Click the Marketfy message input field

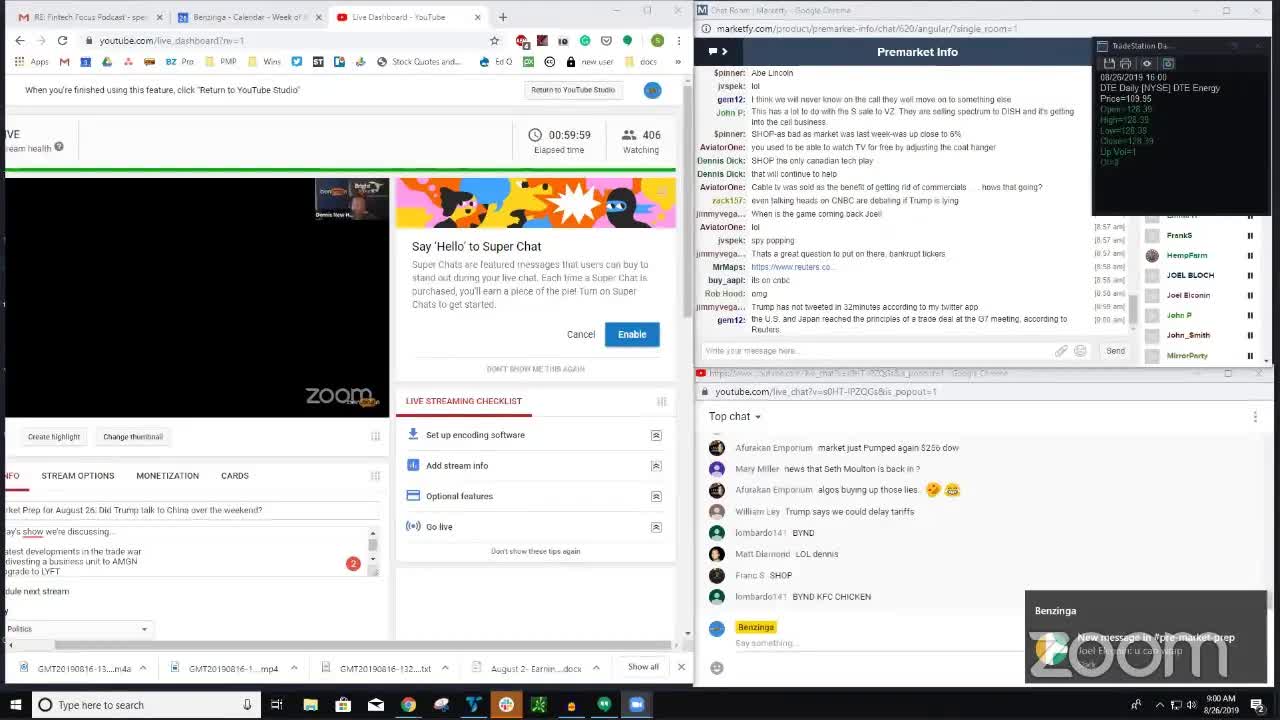pos(876,351)
